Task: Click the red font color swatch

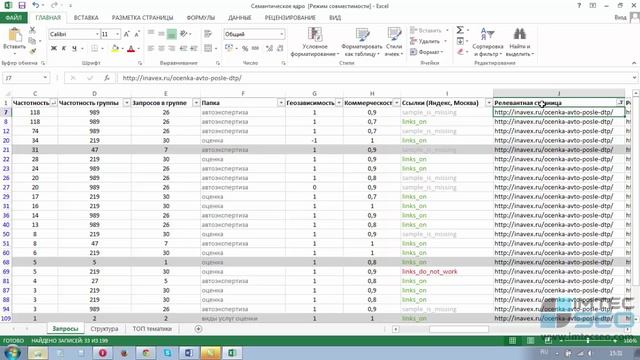Action: tap(131, 49)
